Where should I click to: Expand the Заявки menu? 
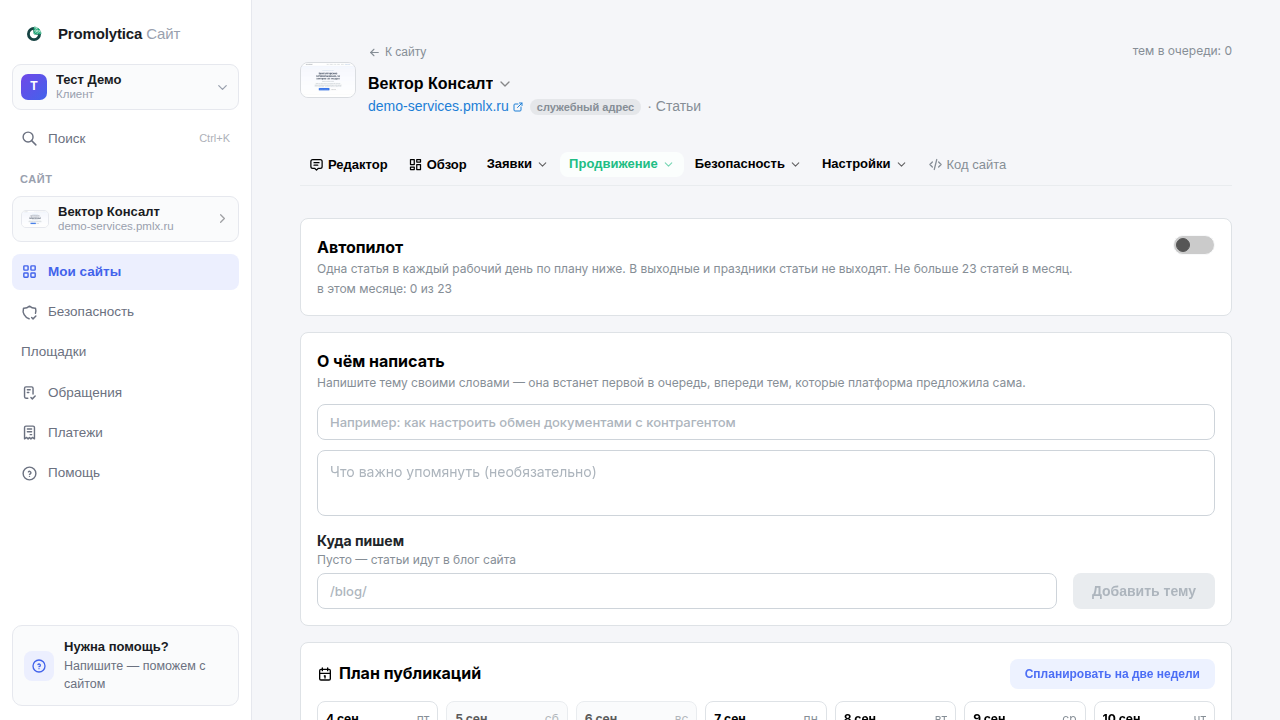click(517, 164)
